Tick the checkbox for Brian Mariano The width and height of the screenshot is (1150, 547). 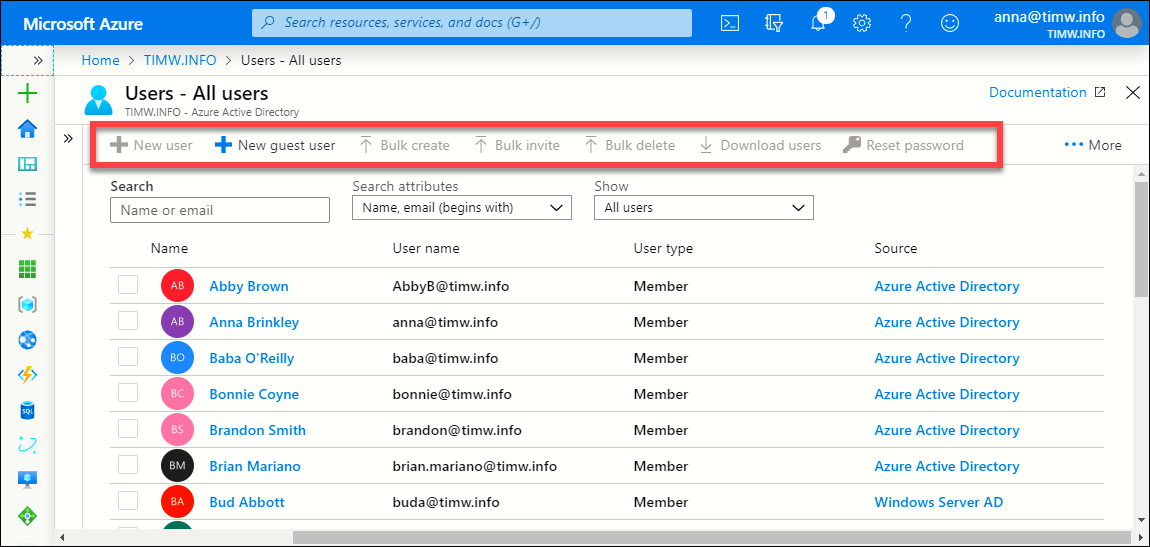pyautogui.click(x=128, y=466)
